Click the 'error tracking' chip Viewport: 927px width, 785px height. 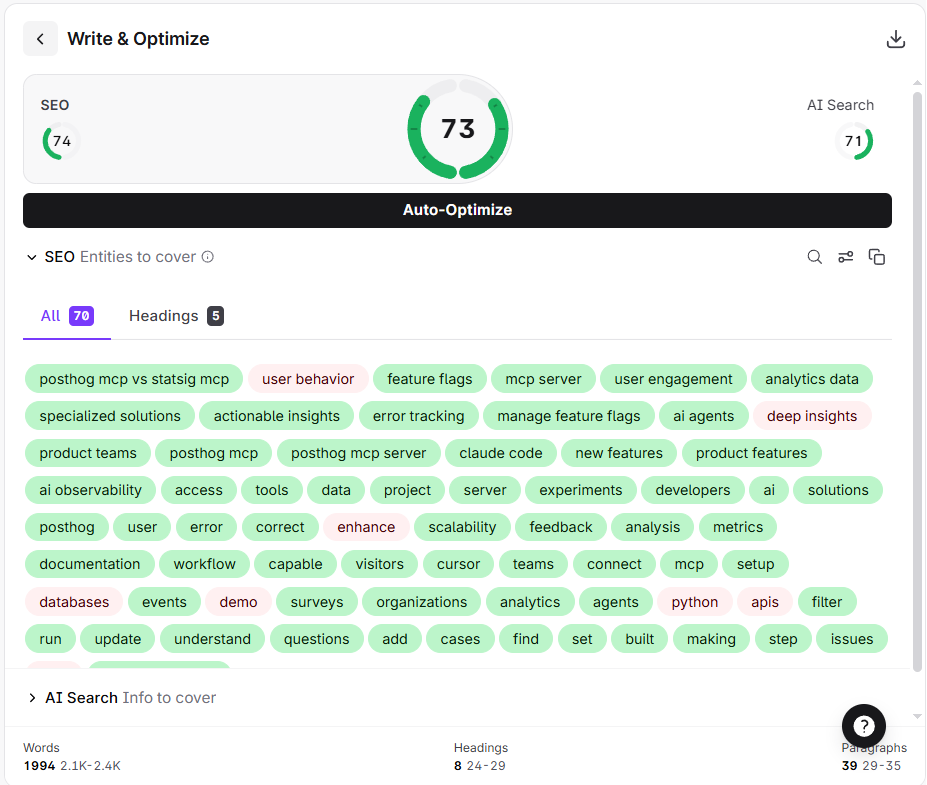[x=419, y=416]
